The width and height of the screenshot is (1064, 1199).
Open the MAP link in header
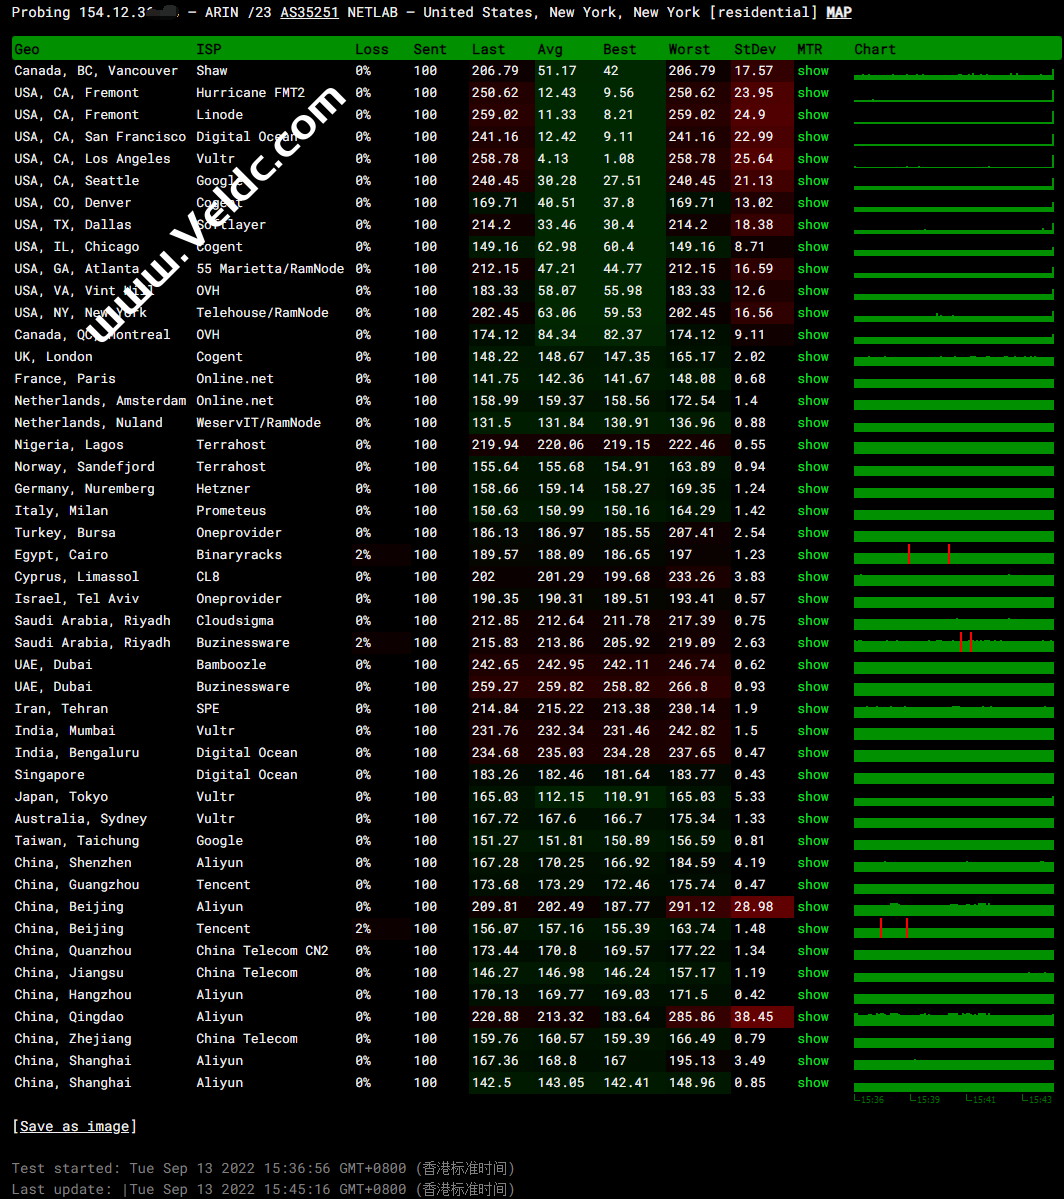pyautogui.click(x=839, y=12)
